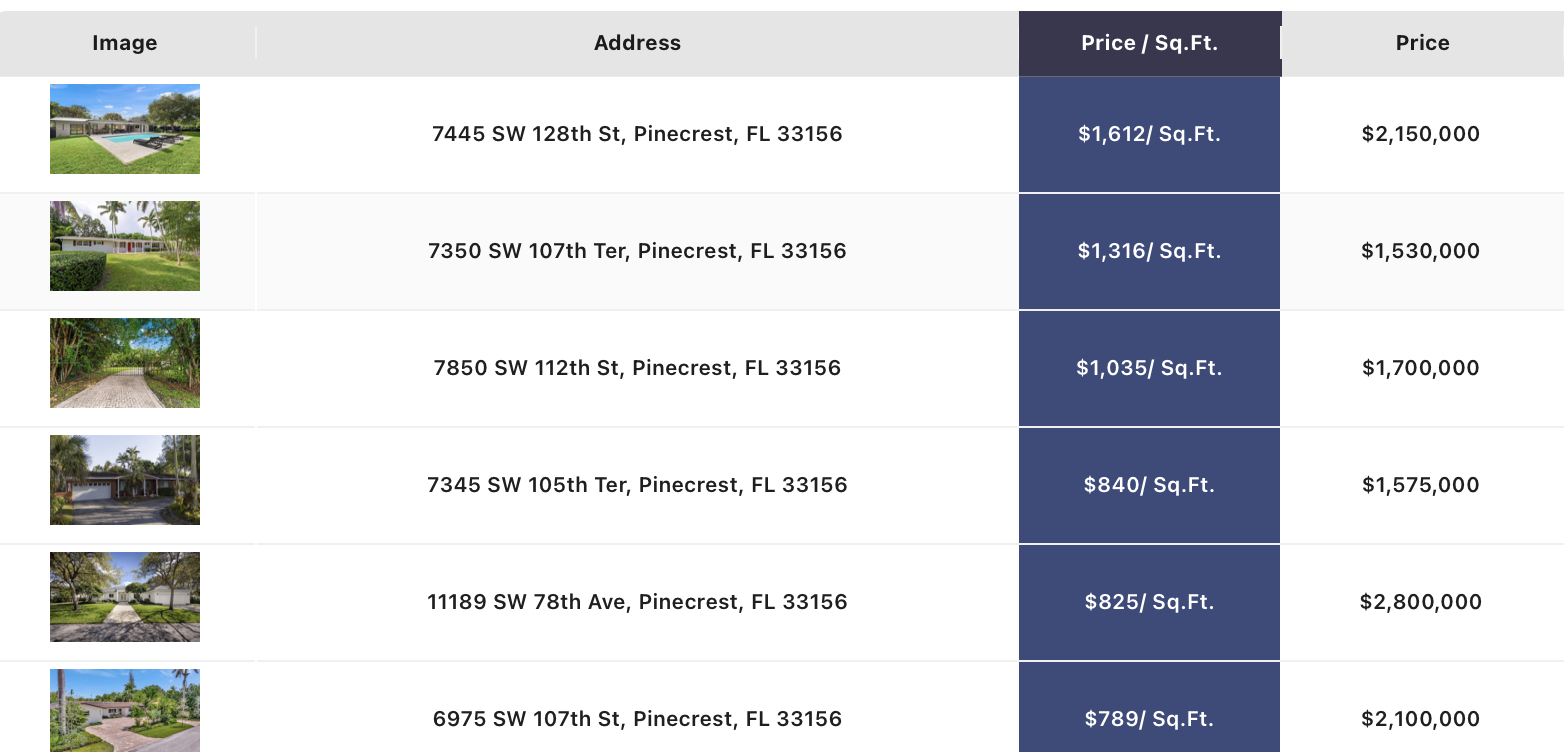Open address link 7445 SW 128th St, Pinecrest
This screenshot has width=1564, height=756.
(637, 134)
